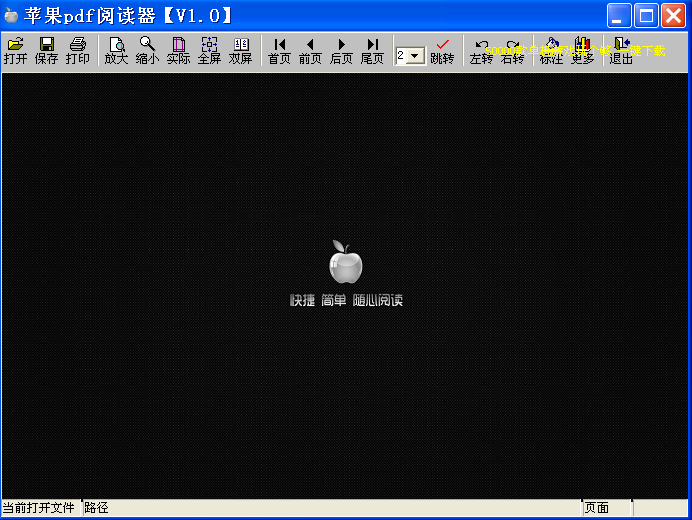Close the 苹果pdf阅读器 window
The image size is (692, 520).
point(673,15)
